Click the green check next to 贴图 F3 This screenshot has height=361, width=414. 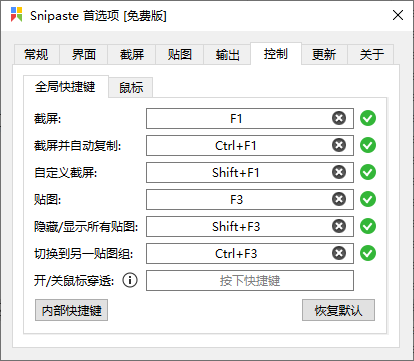(368, 199)
